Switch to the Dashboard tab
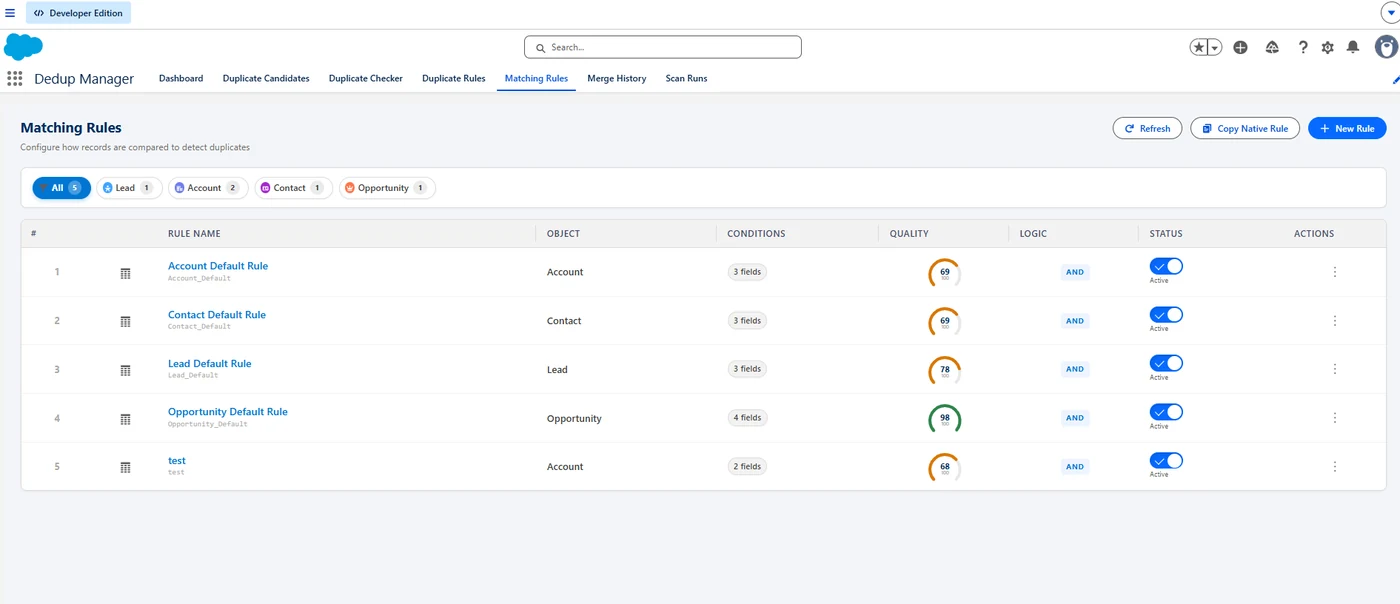1400x604 pixels. [x=181, y=78]
